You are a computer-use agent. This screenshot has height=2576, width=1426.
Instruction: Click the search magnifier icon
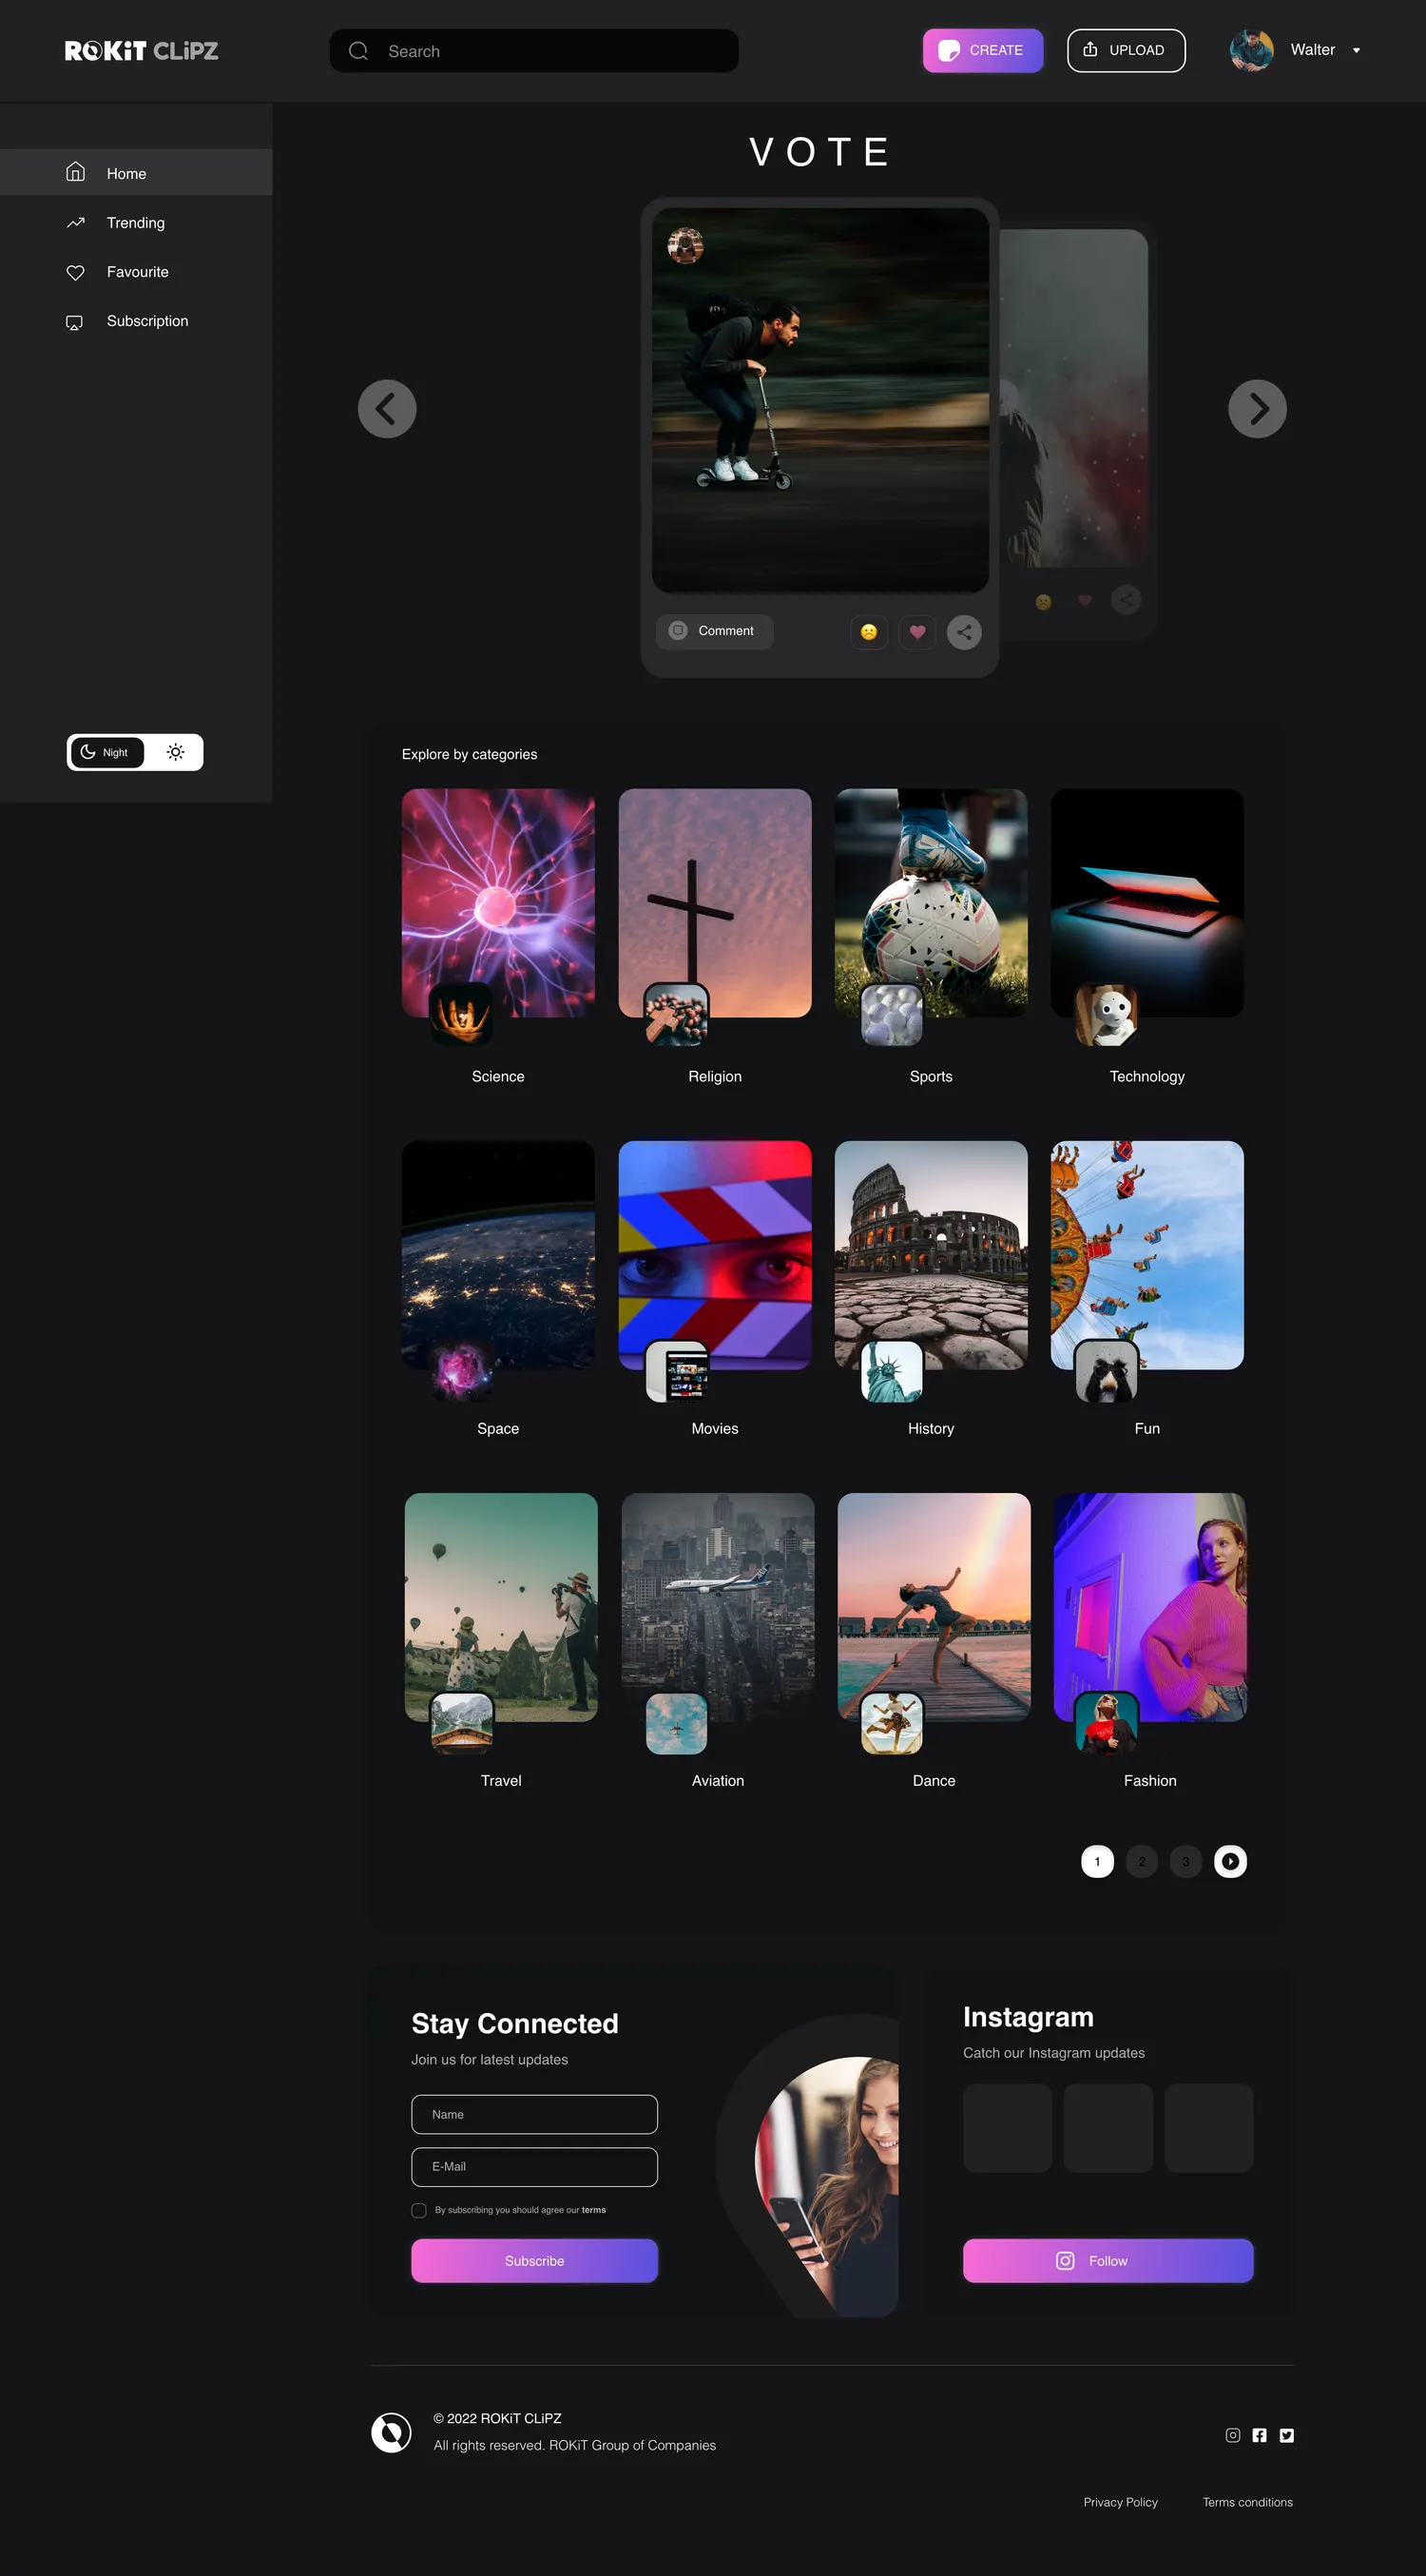pyautogui.click(x=358, y=51)
